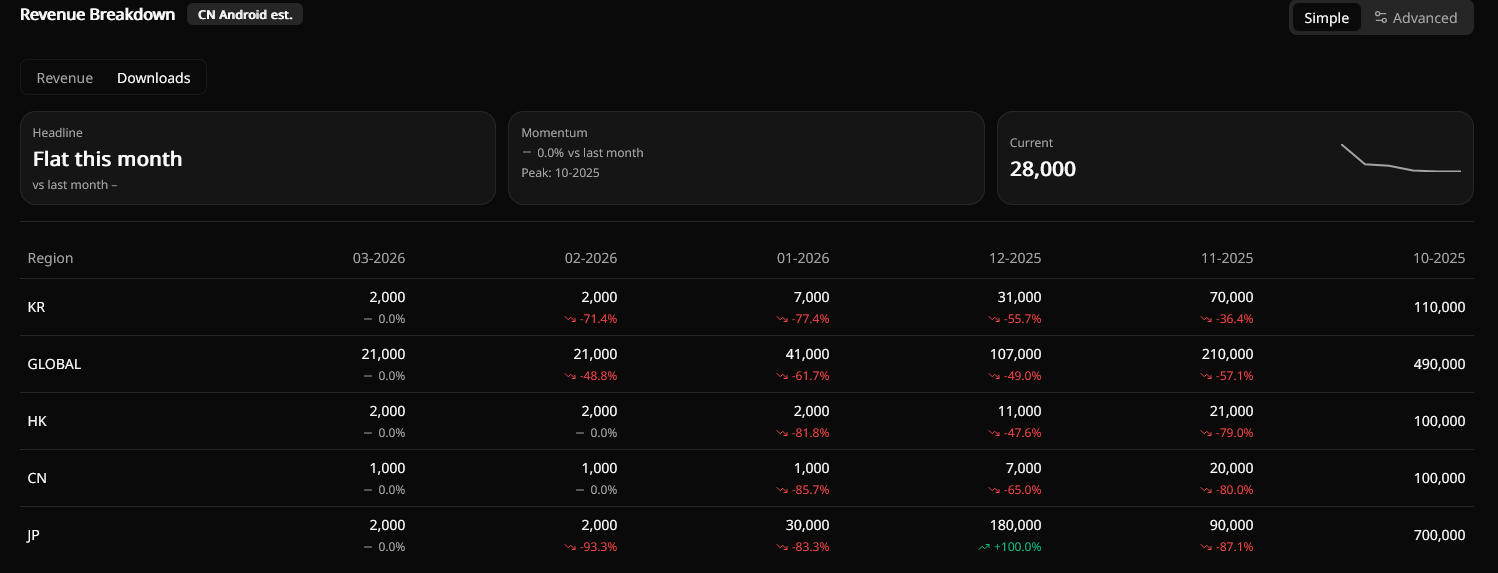Click HK 11-2025 value 21,000
1498x573 pixels.
(x=1231, y=411)
